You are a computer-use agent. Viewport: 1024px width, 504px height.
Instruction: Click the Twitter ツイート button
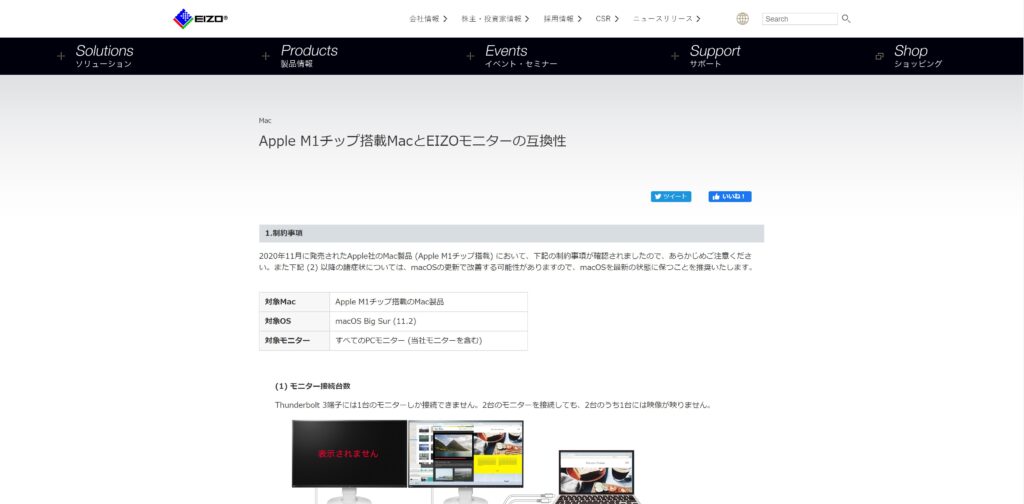click(671, 197)
